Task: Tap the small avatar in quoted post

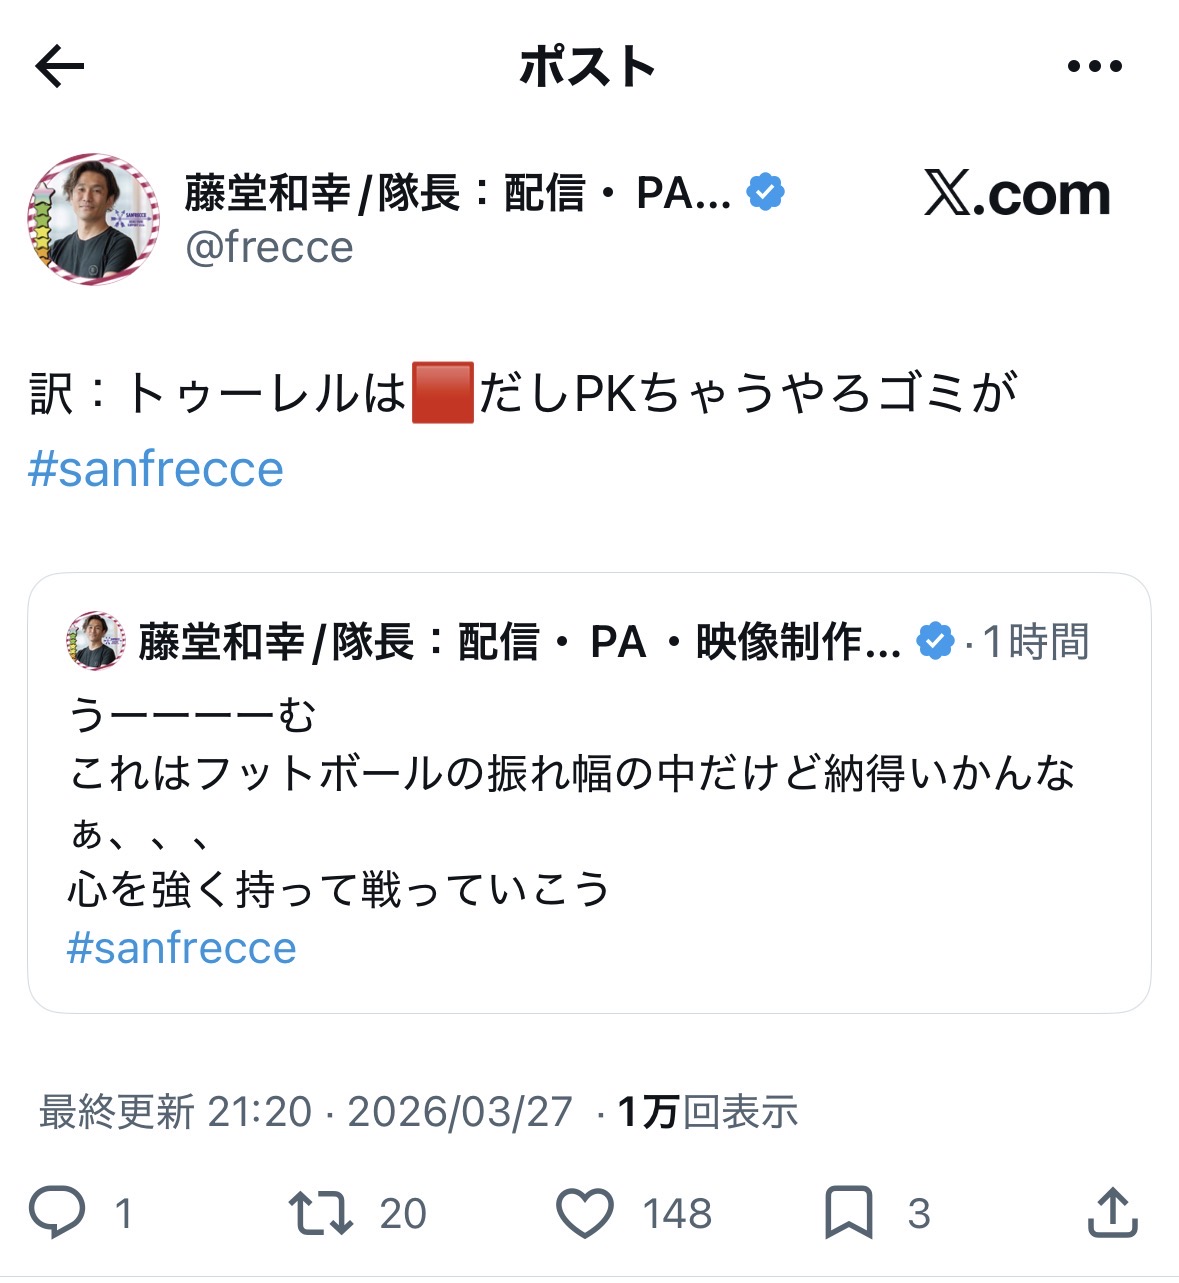Action: tap(95, 641)
